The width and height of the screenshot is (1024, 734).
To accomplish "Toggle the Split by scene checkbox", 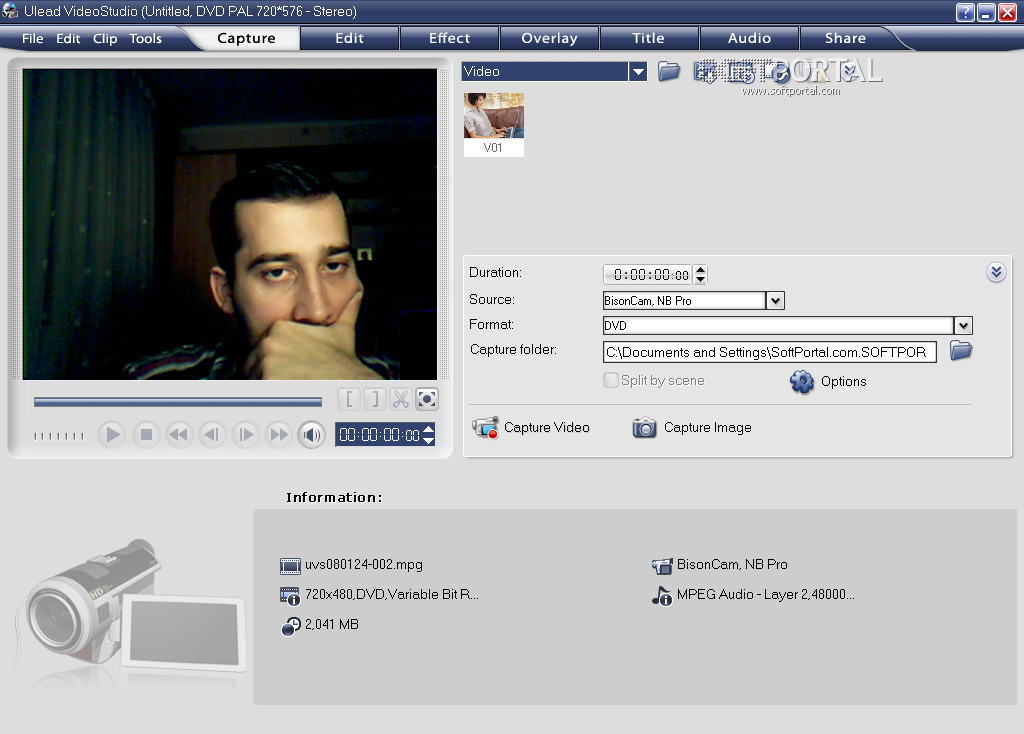I will 611,380.
